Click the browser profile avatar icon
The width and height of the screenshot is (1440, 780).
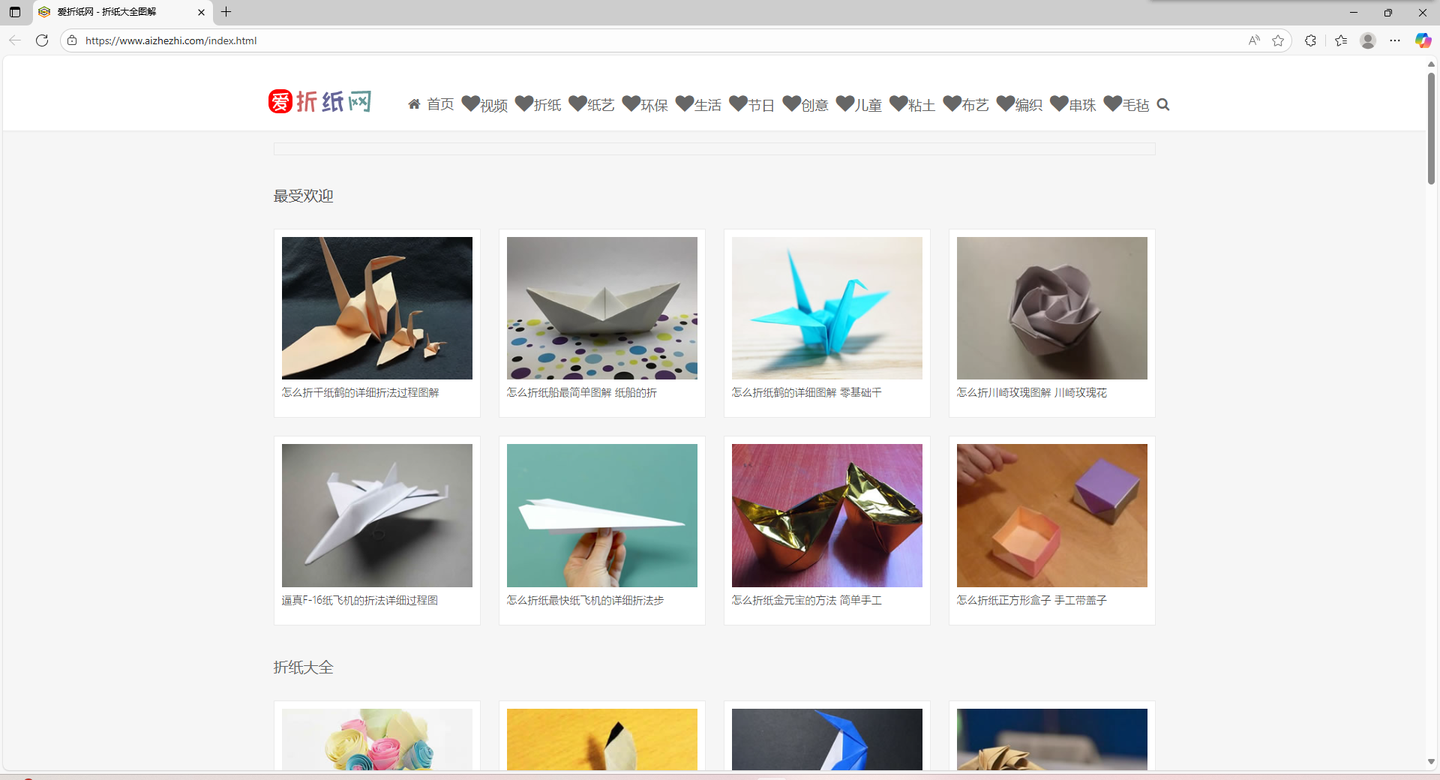tap(1368, 40)
